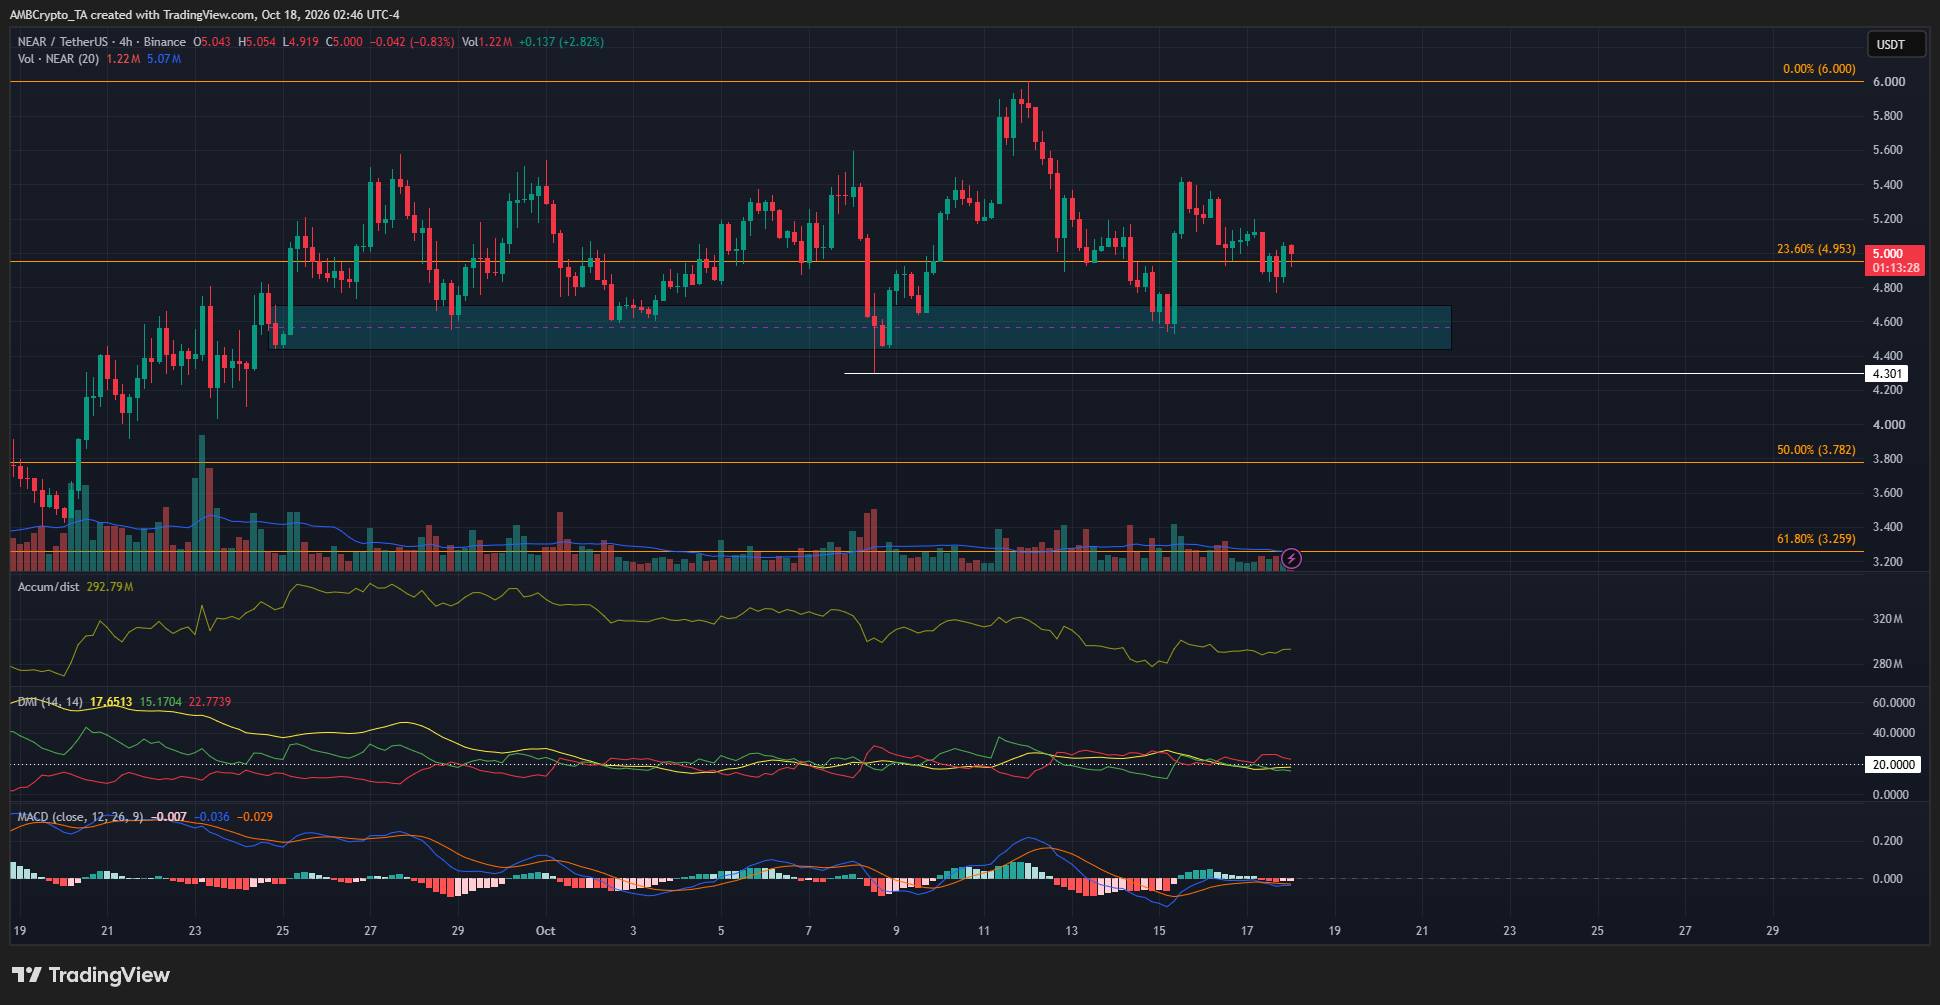Click the 0.200 MACD axis tick

(1888, 841)
